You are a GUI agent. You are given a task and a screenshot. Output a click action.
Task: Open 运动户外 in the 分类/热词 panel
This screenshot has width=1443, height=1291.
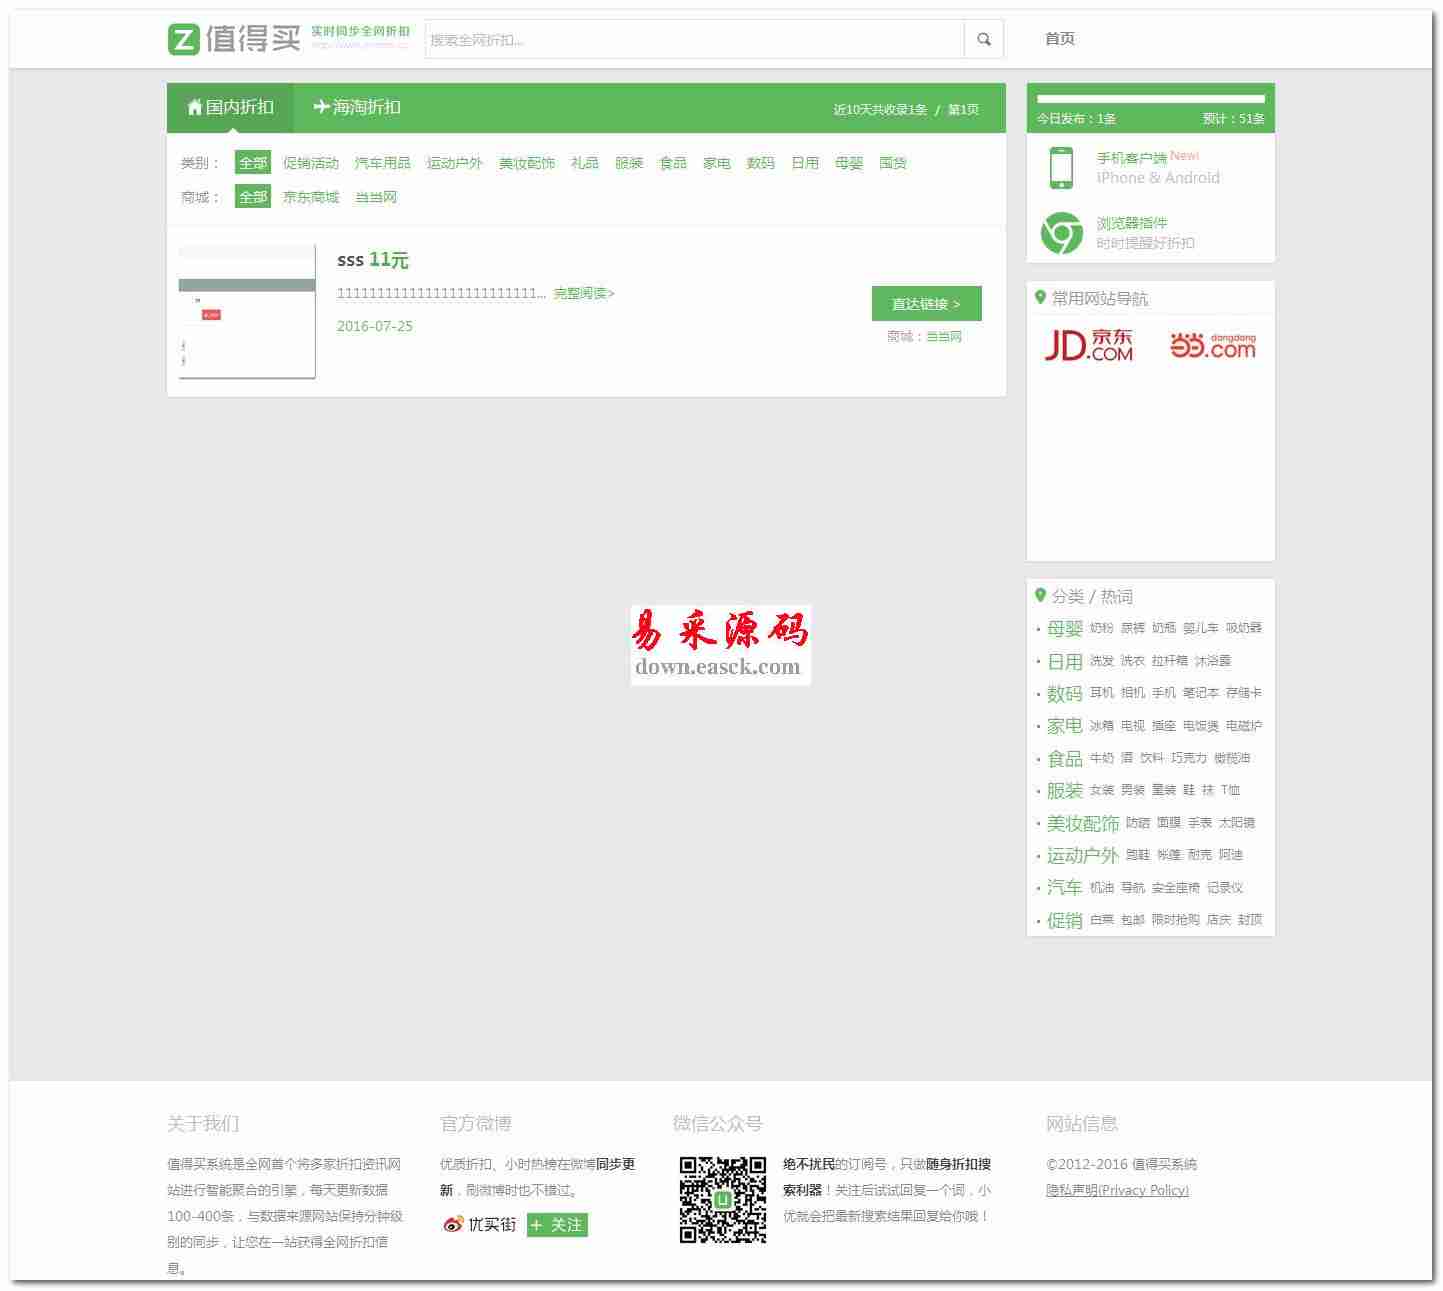click(1083, 855)
